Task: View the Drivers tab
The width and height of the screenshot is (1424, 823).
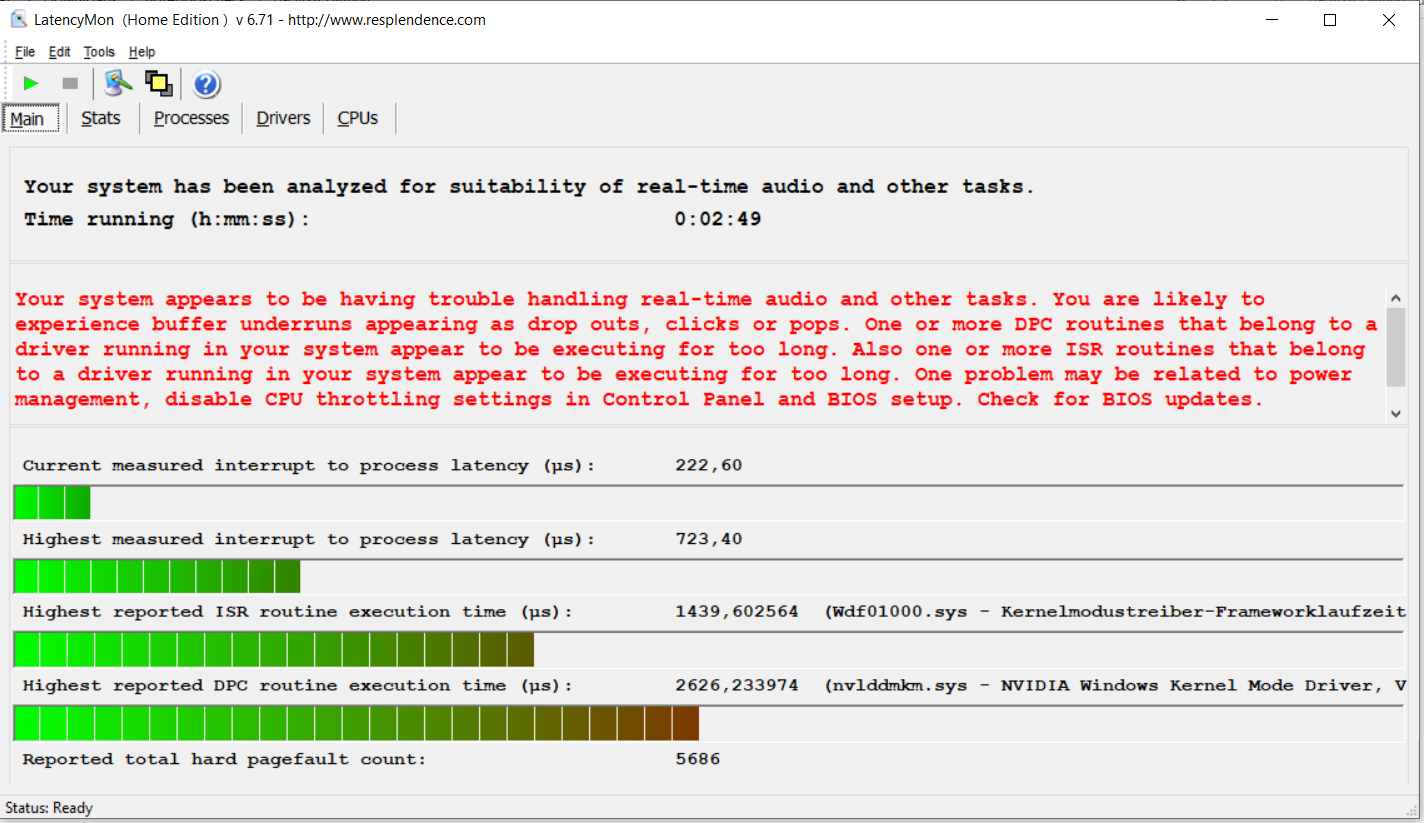Action: pos(283,118)
